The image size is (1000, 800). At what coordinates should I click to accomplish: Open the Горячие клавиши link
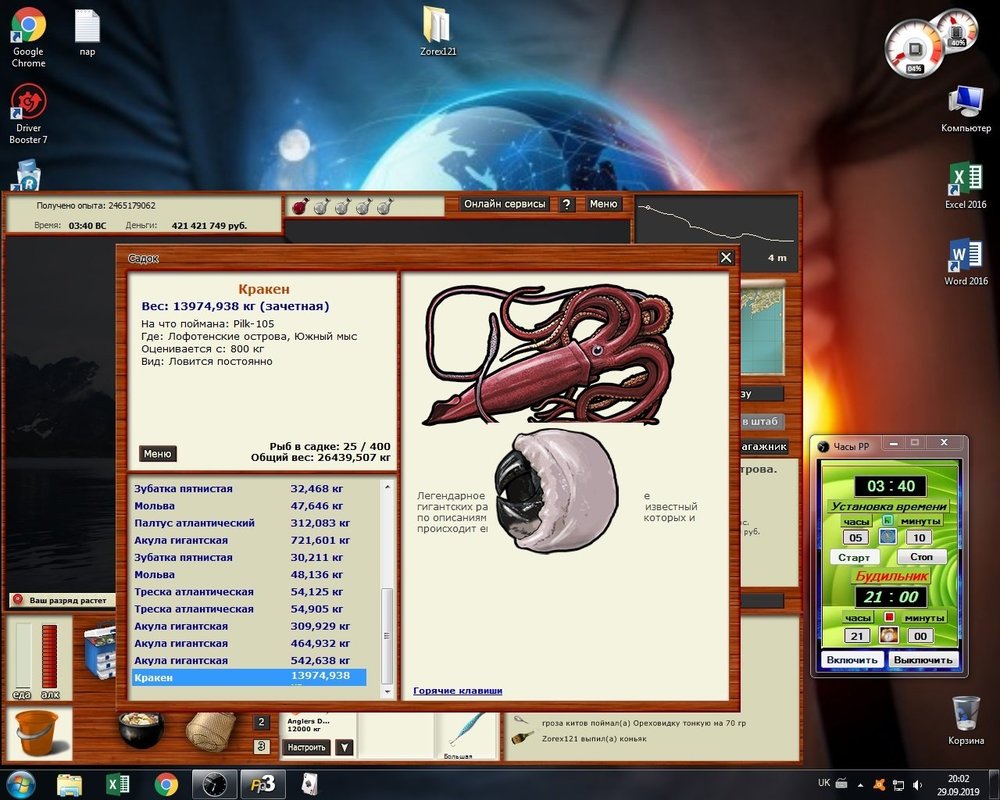[457, 691]
